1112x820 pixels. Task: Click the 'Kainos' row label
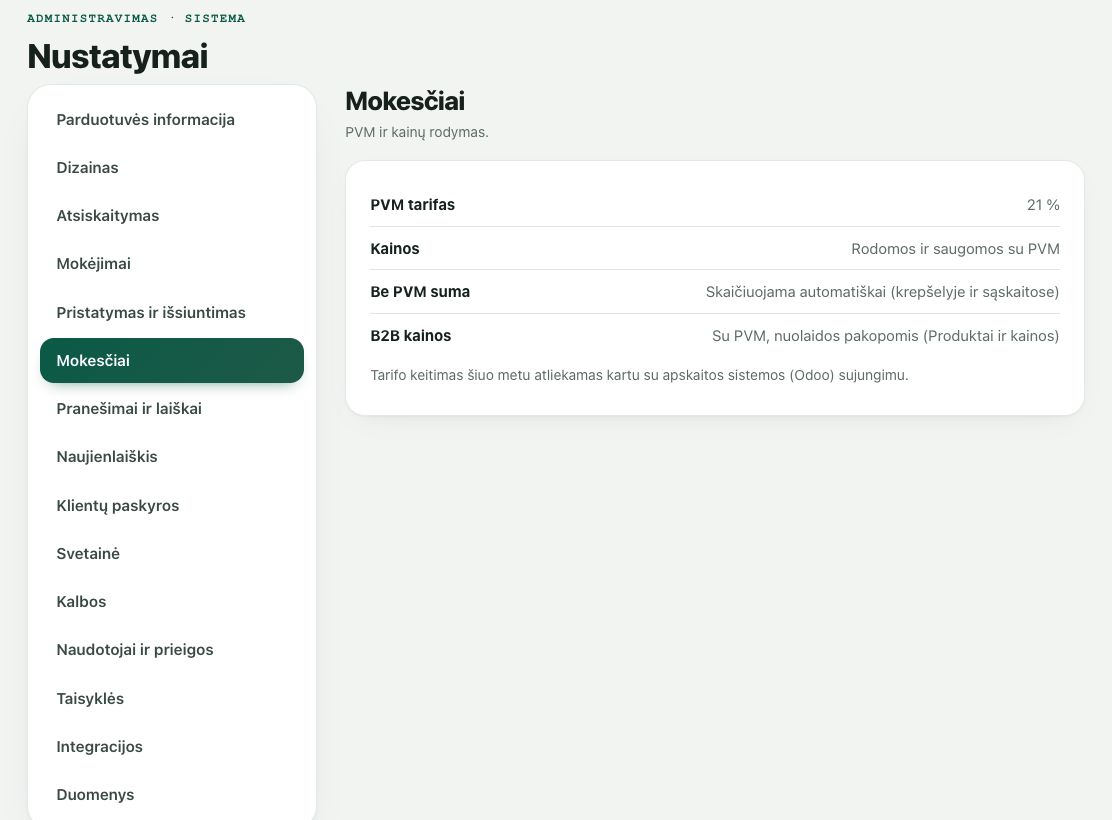click(x=395, y=249)
